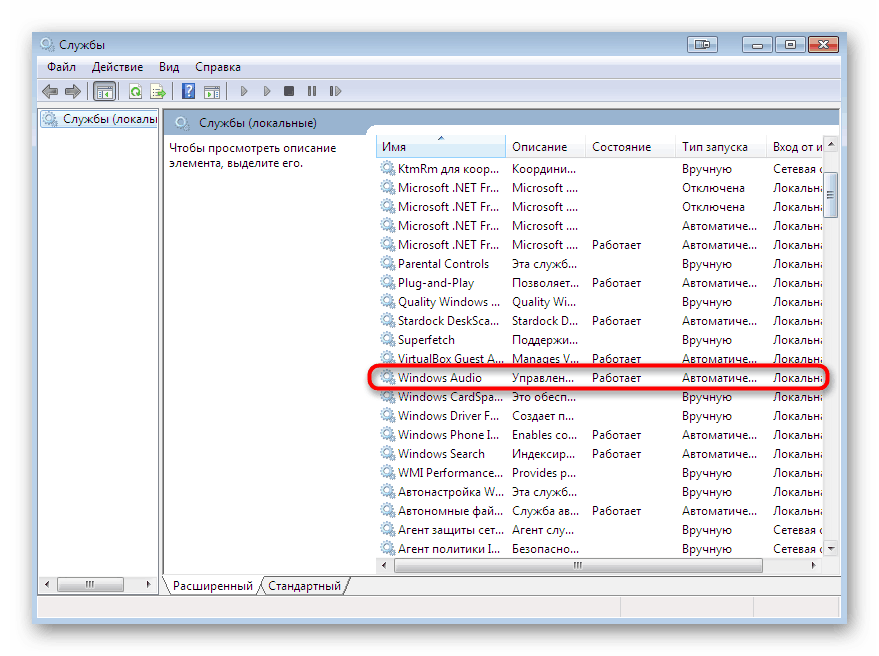
Task: Open the Файл menu
Action: (63, 66)
